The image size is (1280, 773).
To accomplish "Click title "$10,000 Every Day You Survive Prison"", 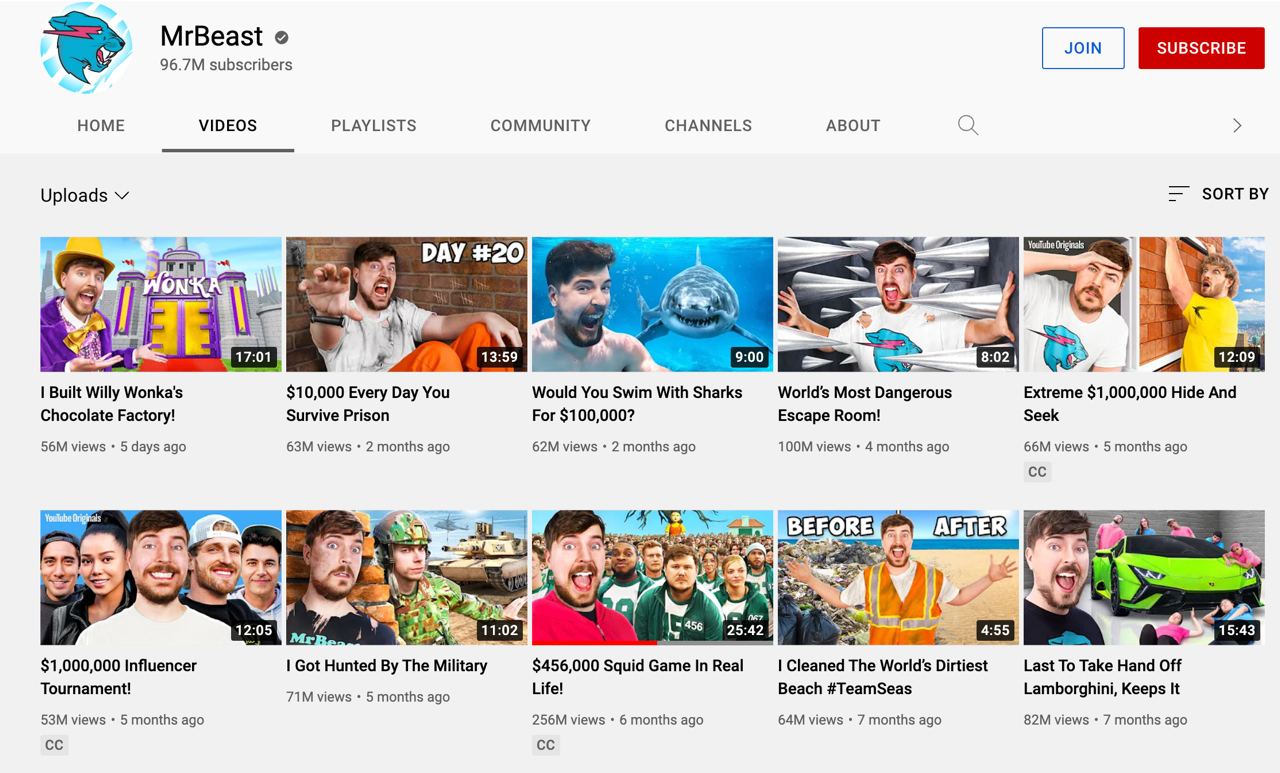I will pos(368,404).
